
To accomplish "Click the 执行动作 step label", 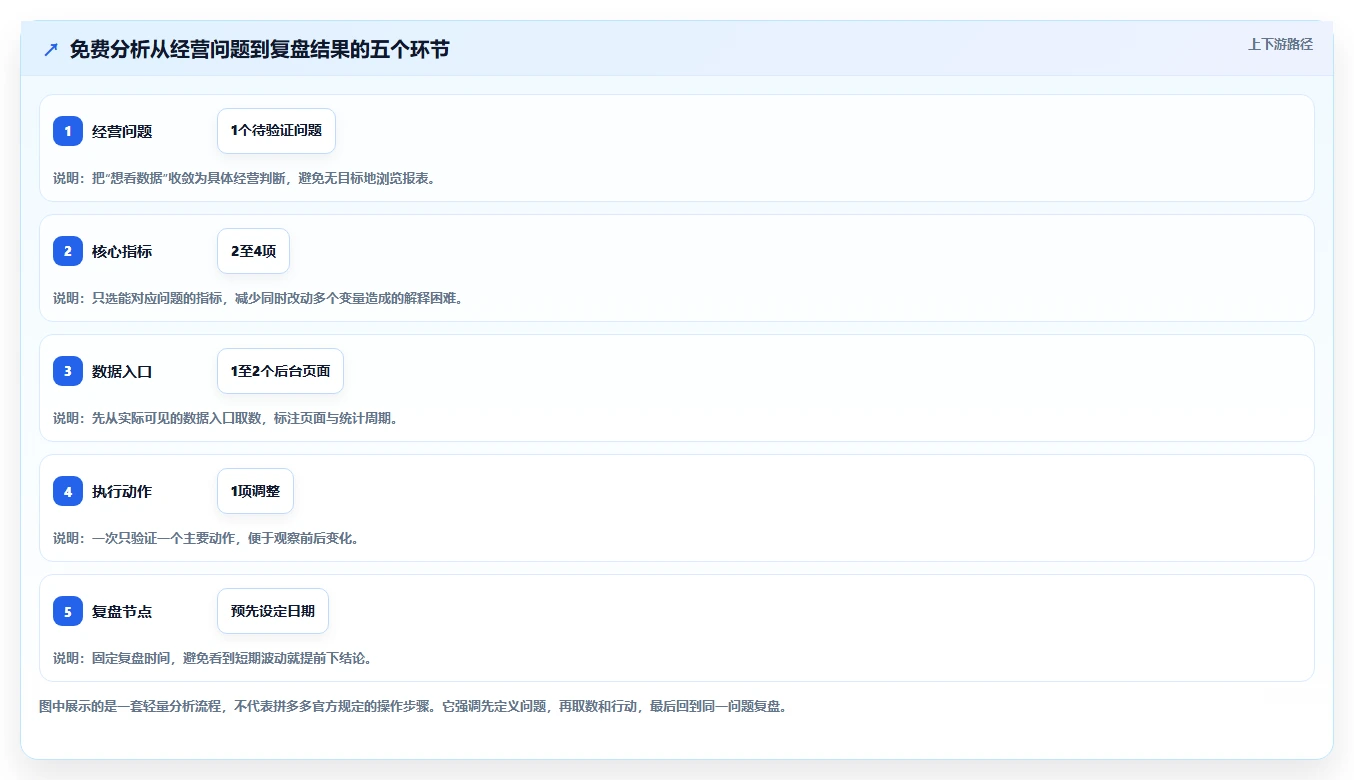I will 122,491.
